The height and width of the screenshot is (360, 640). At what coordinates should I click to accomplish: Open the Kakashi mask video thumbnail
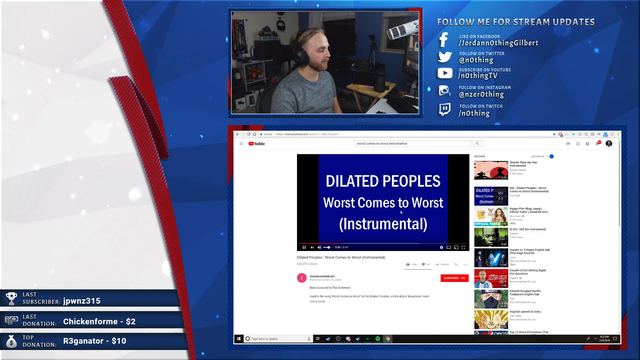[491, 299]
